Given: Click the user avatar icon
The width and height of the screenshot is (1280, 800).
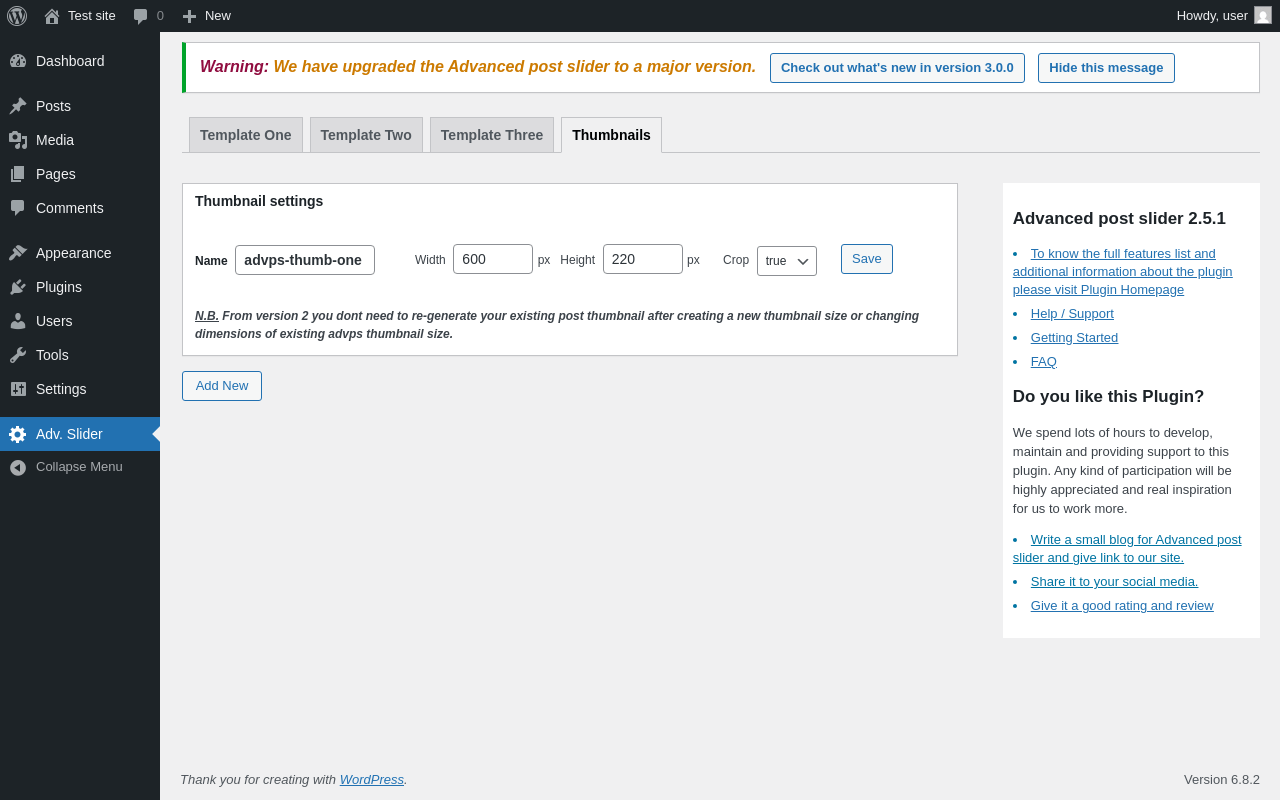Looking at the screenshot, I should pos(1263,15).
